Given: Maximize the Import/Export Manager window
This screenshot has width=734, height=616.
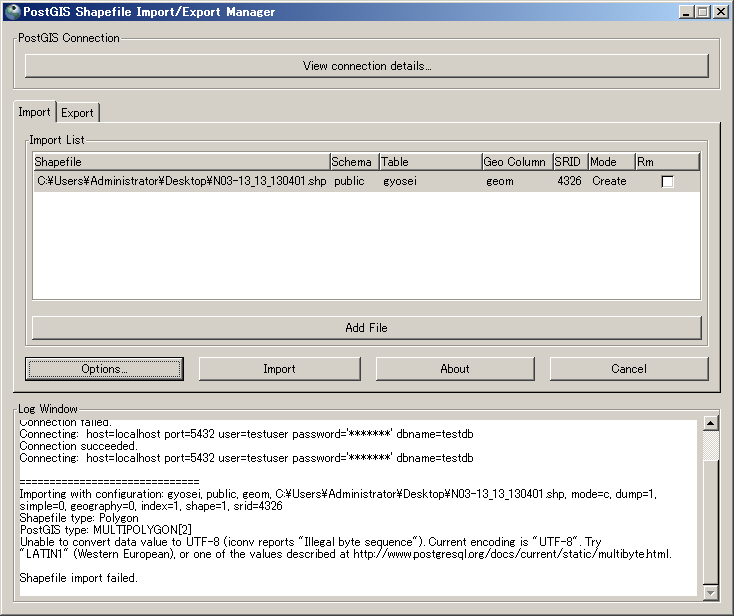Looking at the screenshot, I should tap(702, 12).
